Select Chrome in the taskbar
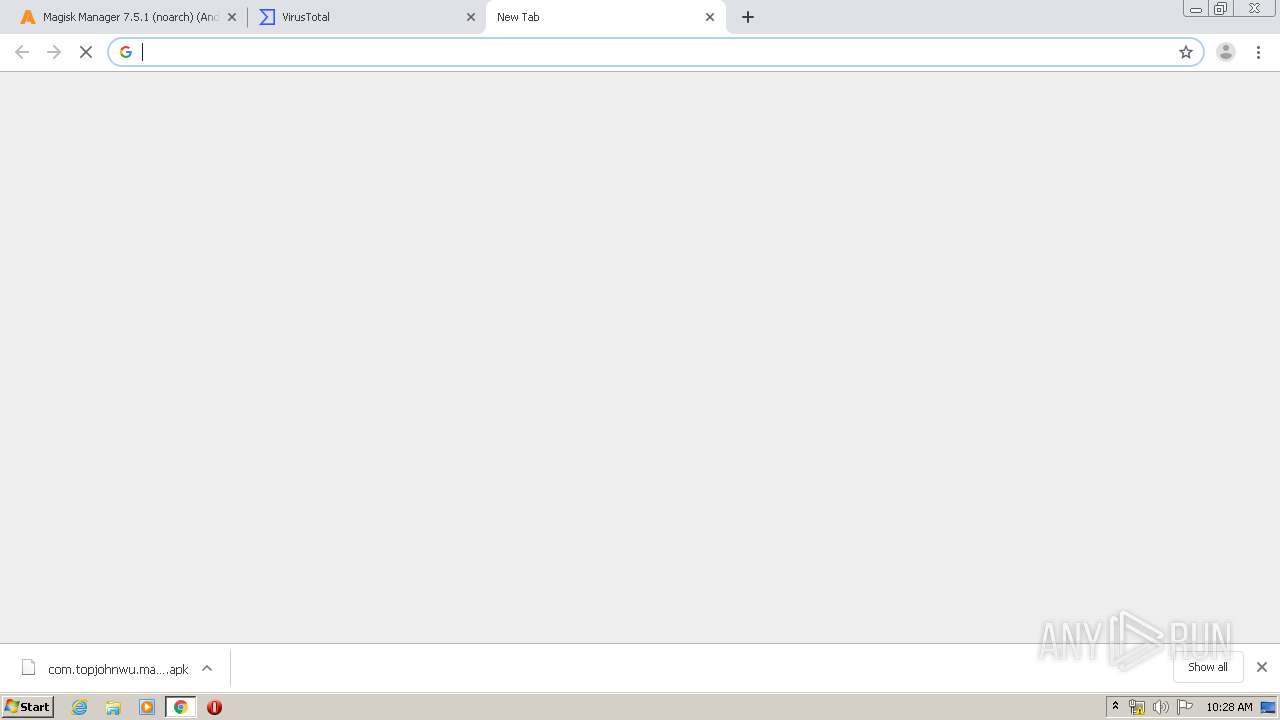This screenshot has height=720, width=1280. [x=180, y=707]
